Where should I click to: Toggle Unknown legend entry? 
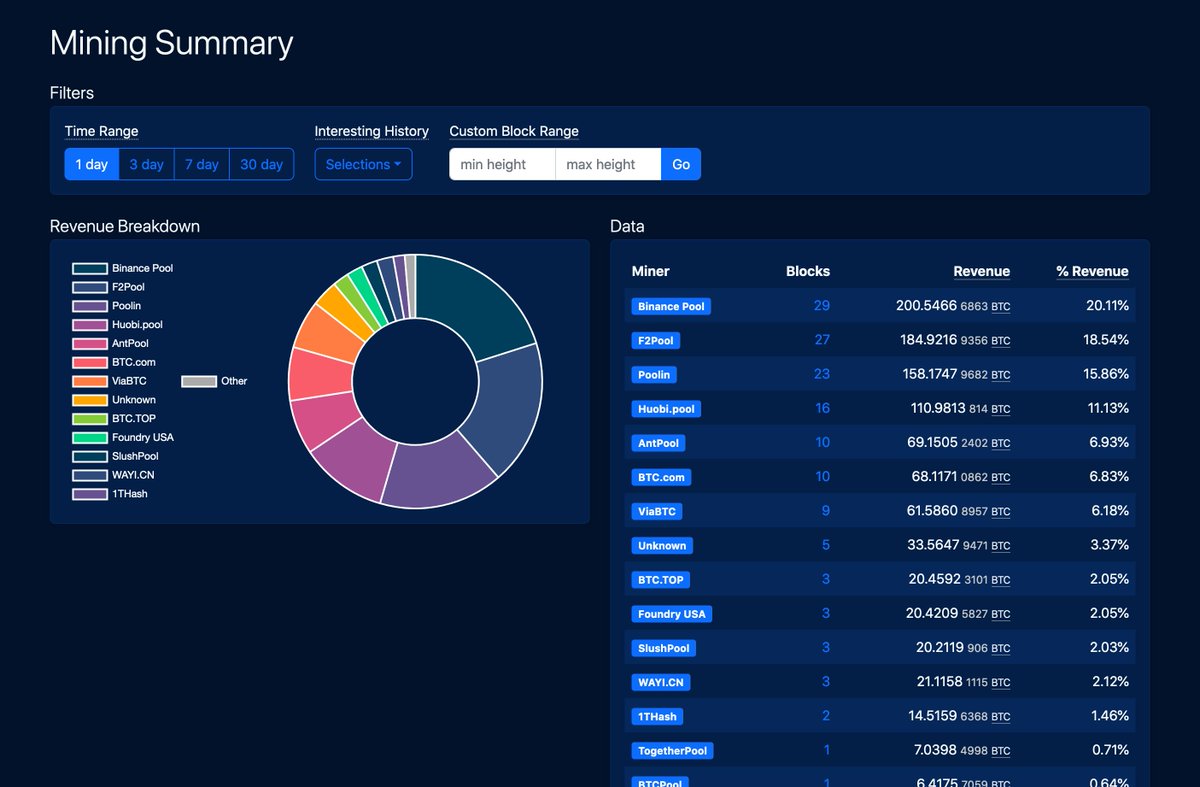[x=114, y=400]
